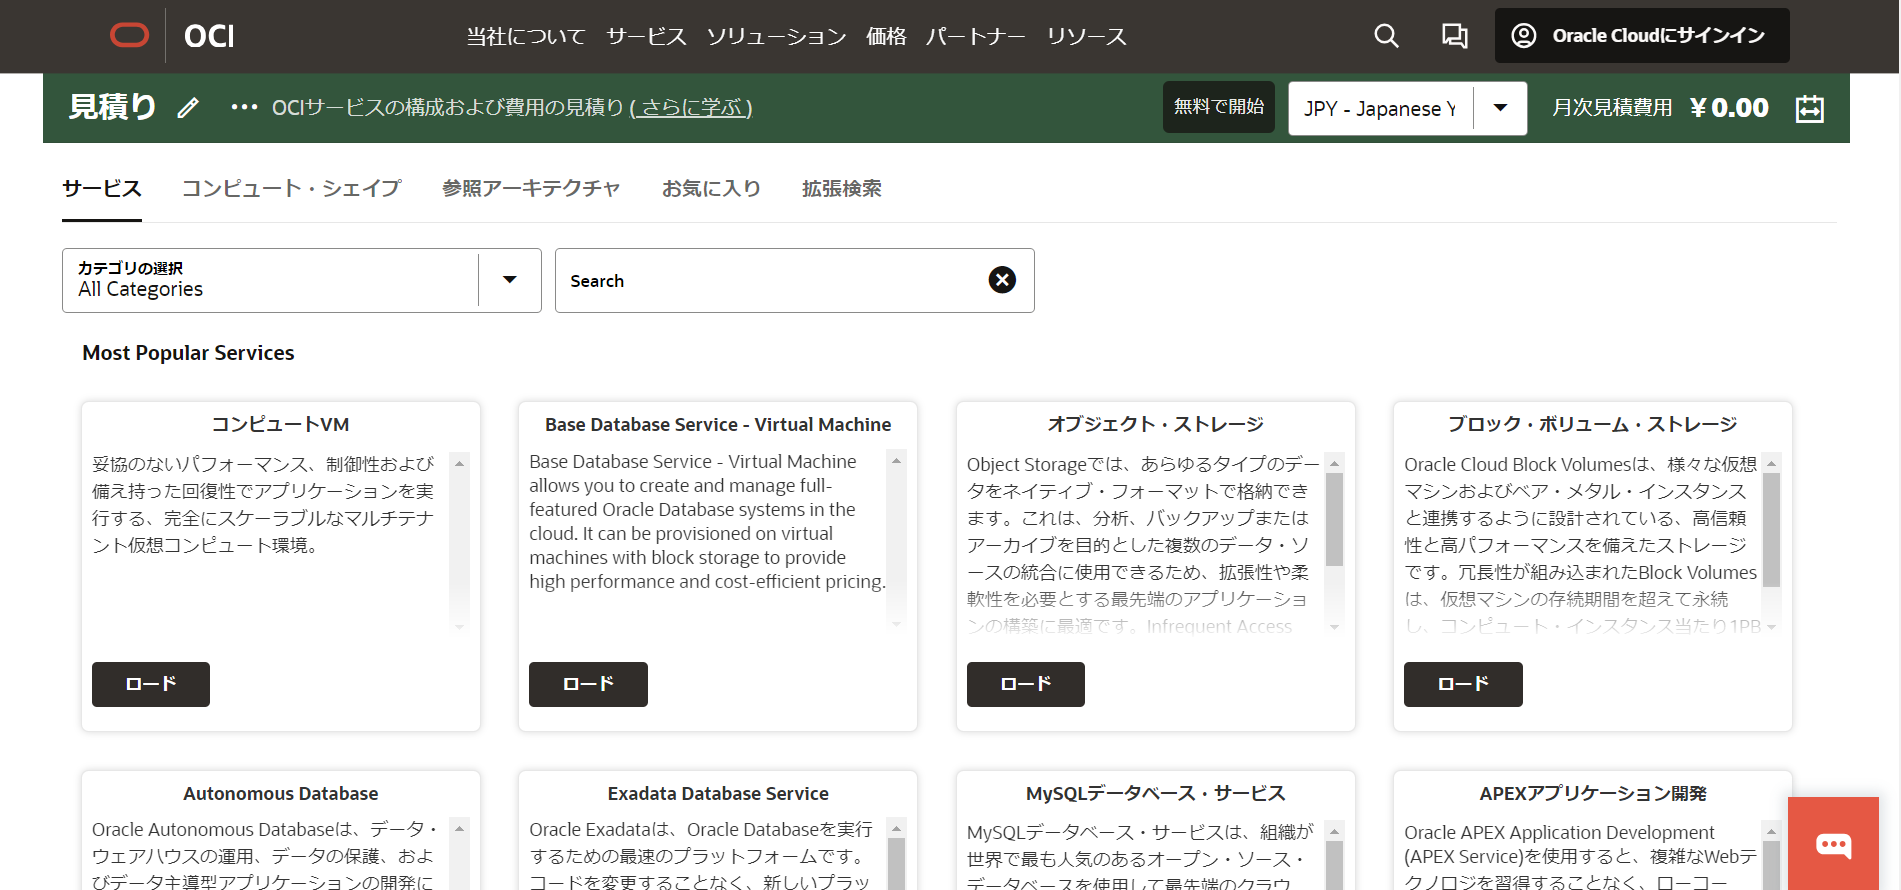Click scroll-up arrow in コンピュートVM card

click(x=459, y=463)
